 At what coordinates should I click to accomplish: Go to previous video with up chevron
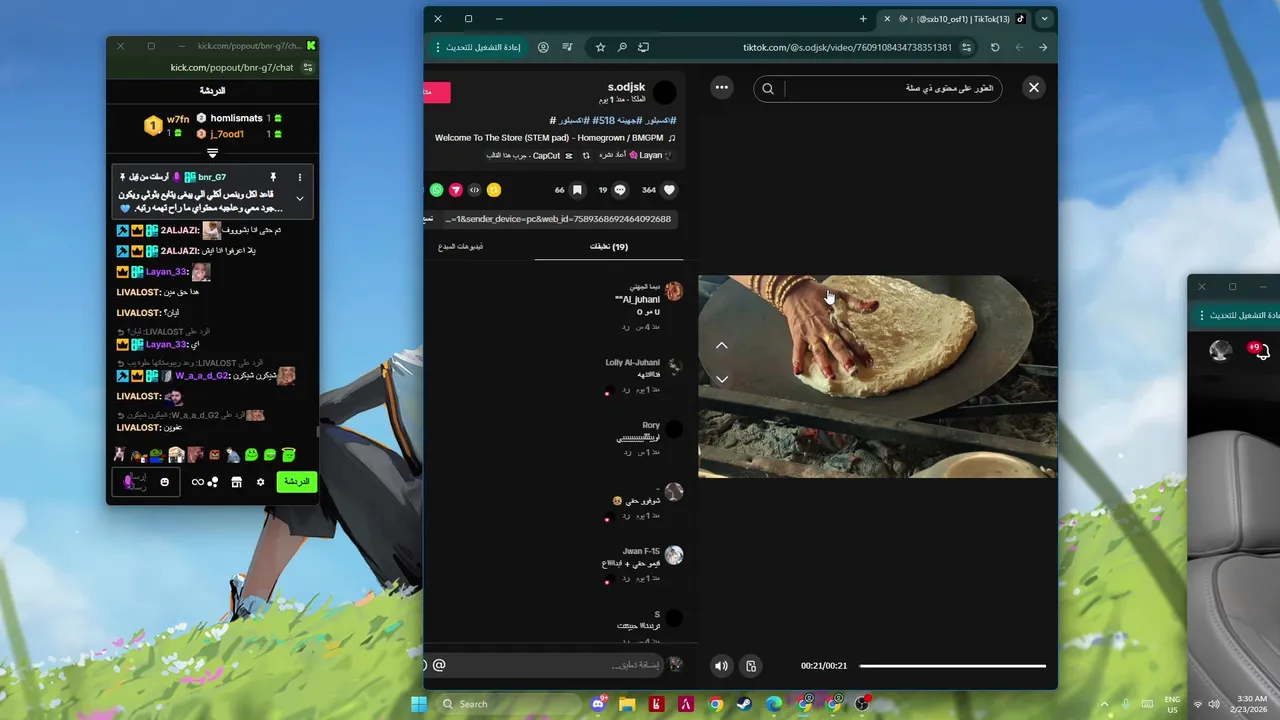click(x=722, y=345)
